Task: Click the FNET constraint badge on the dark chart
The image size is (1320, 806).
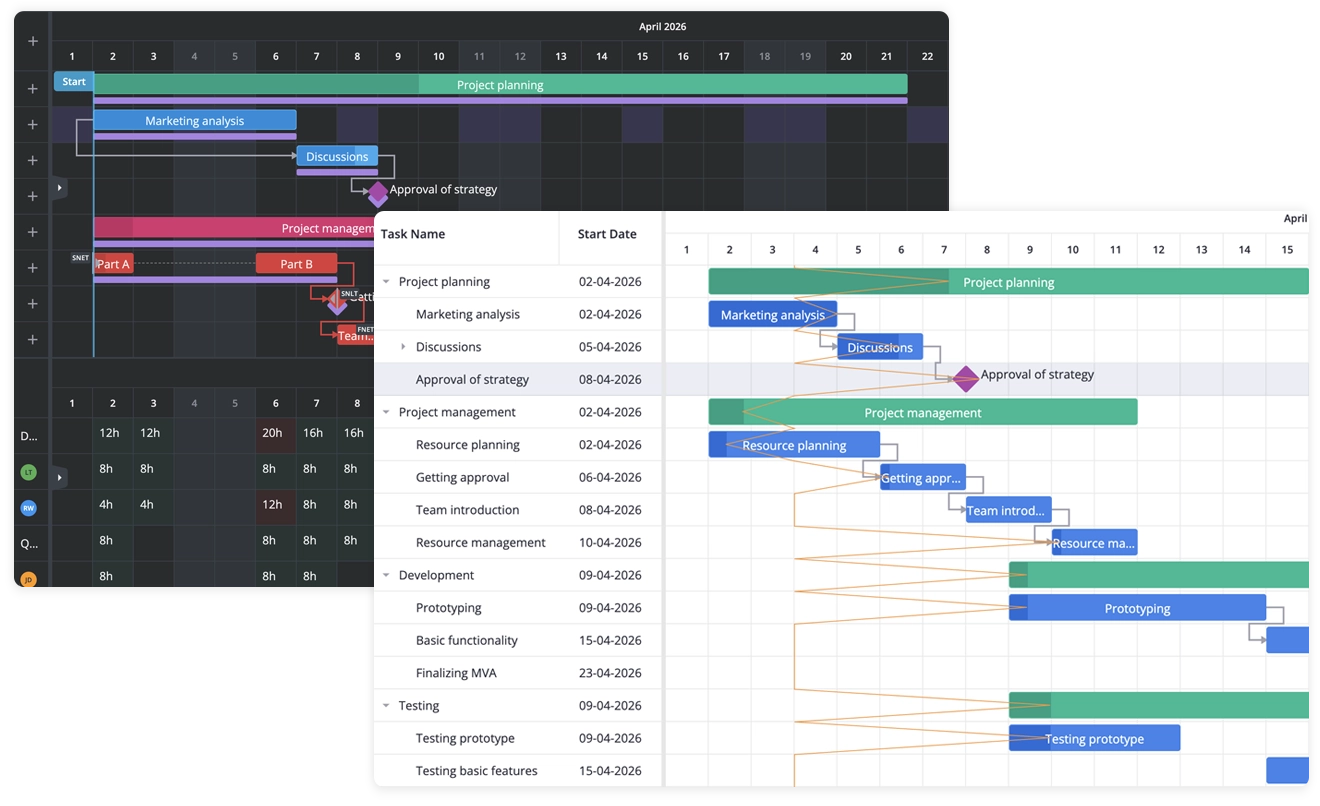Action: (365, 329)
